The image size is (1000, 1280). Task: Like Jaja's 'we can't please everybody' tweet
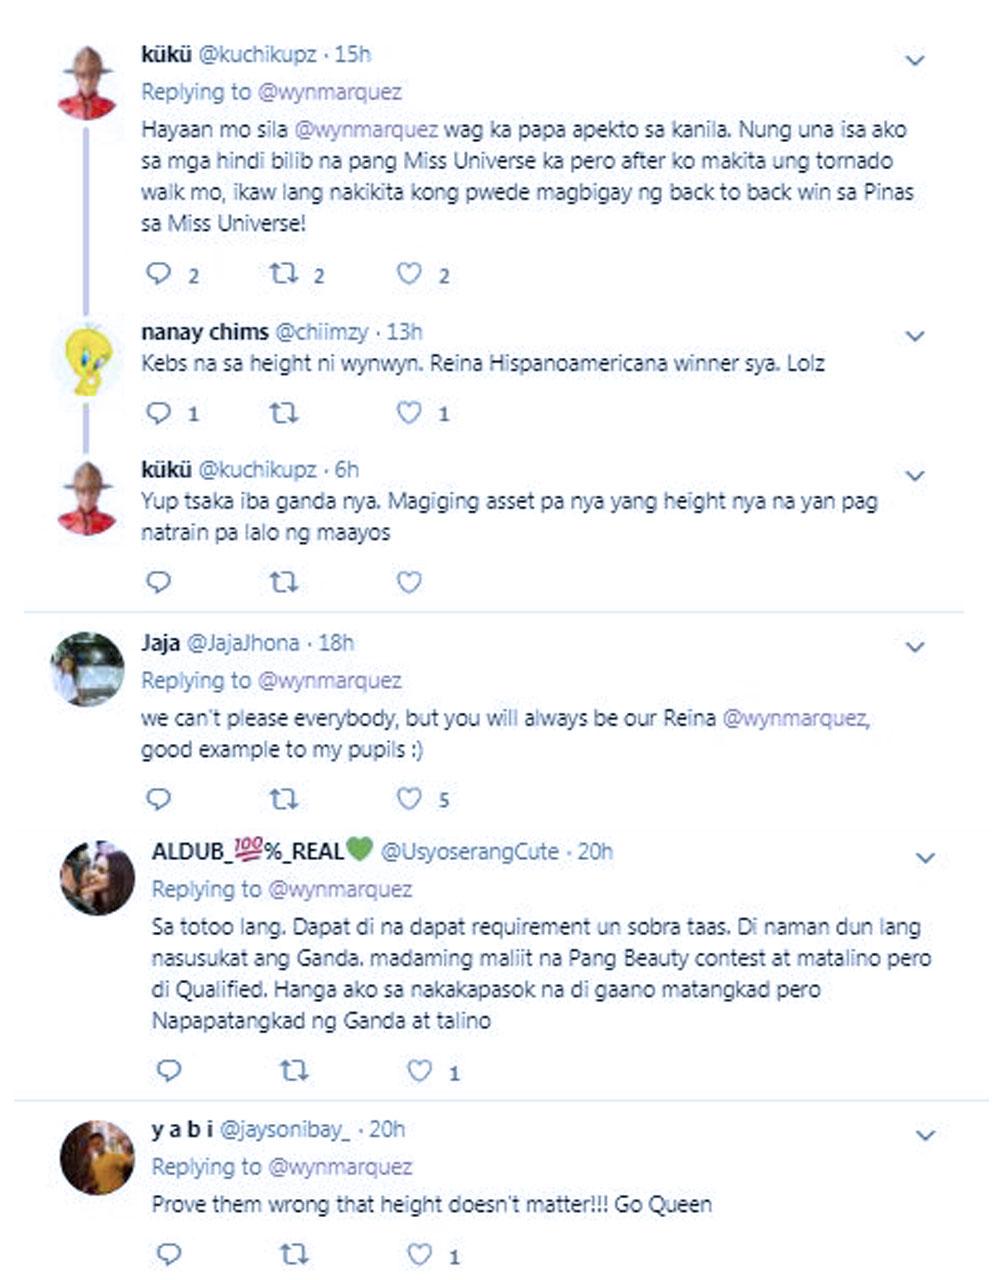[x=410, y=798]
